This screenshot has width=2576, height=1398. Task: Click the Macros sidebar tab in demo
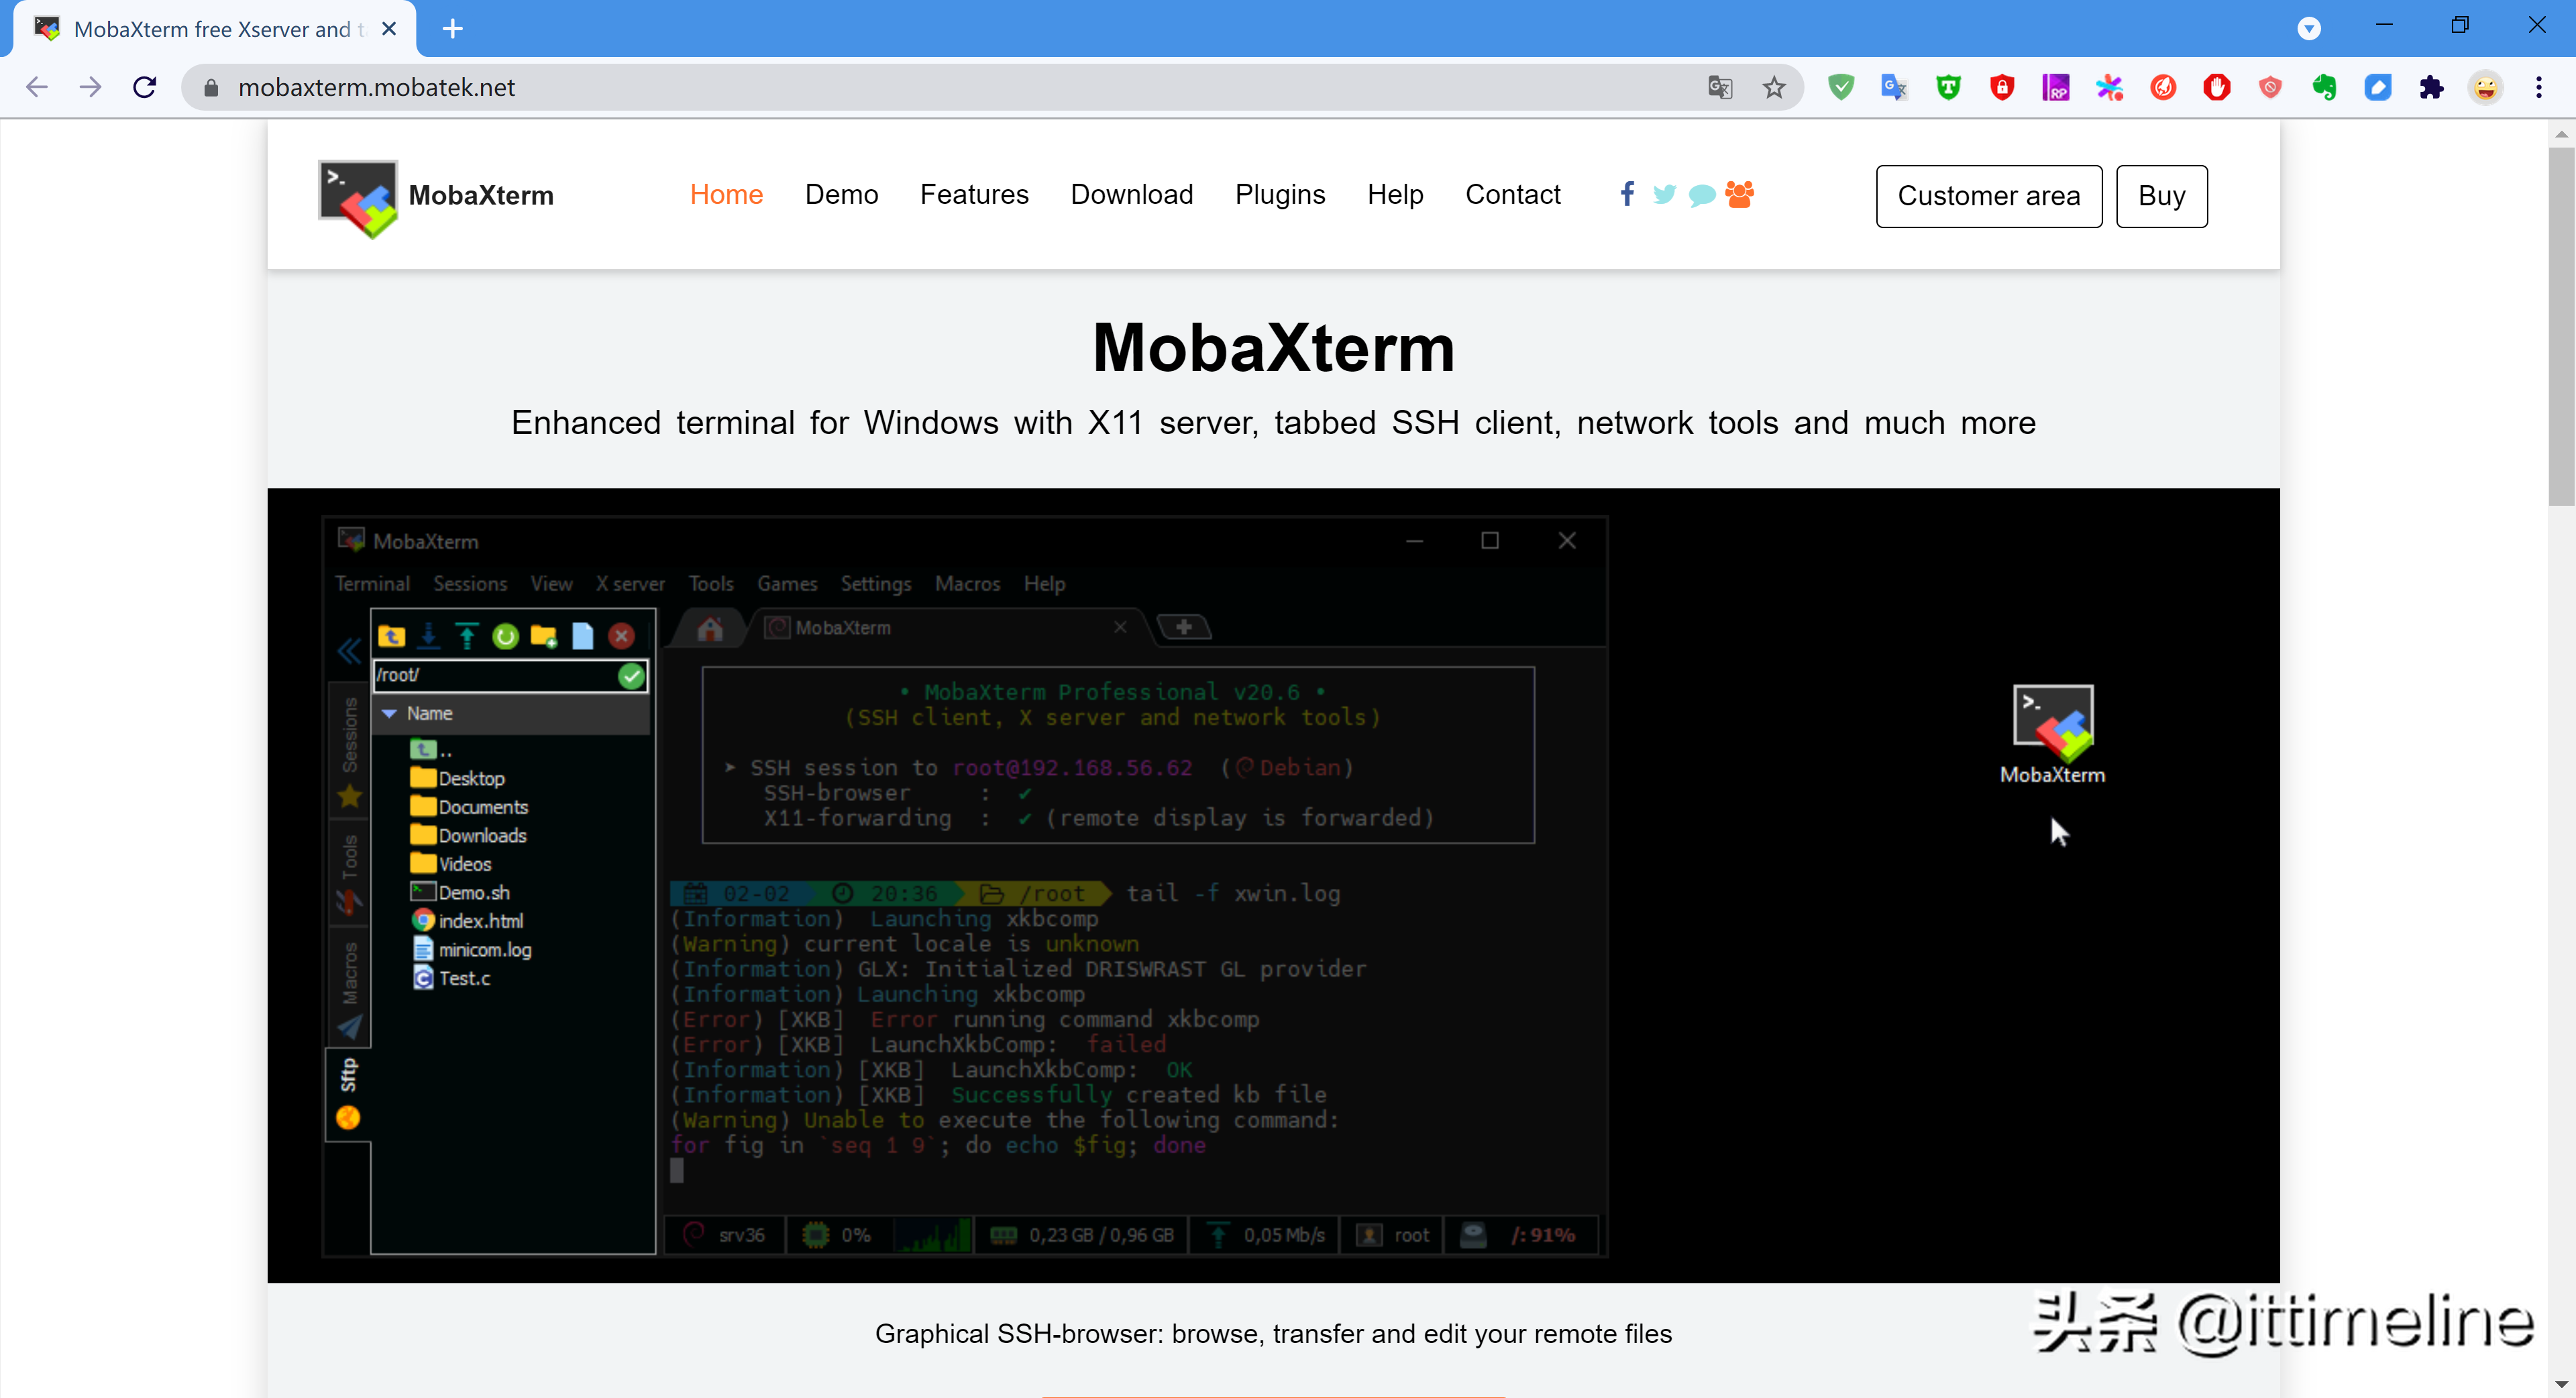pyautogui.click(x=349, y=987)
